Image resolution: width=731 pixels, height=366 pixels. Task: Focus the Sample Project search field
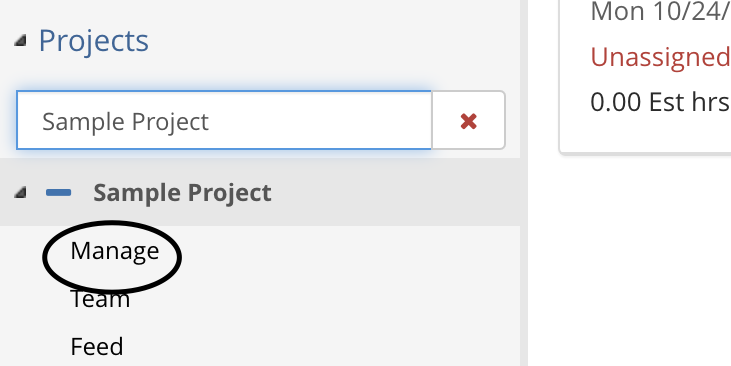click(x=224, y=120)
